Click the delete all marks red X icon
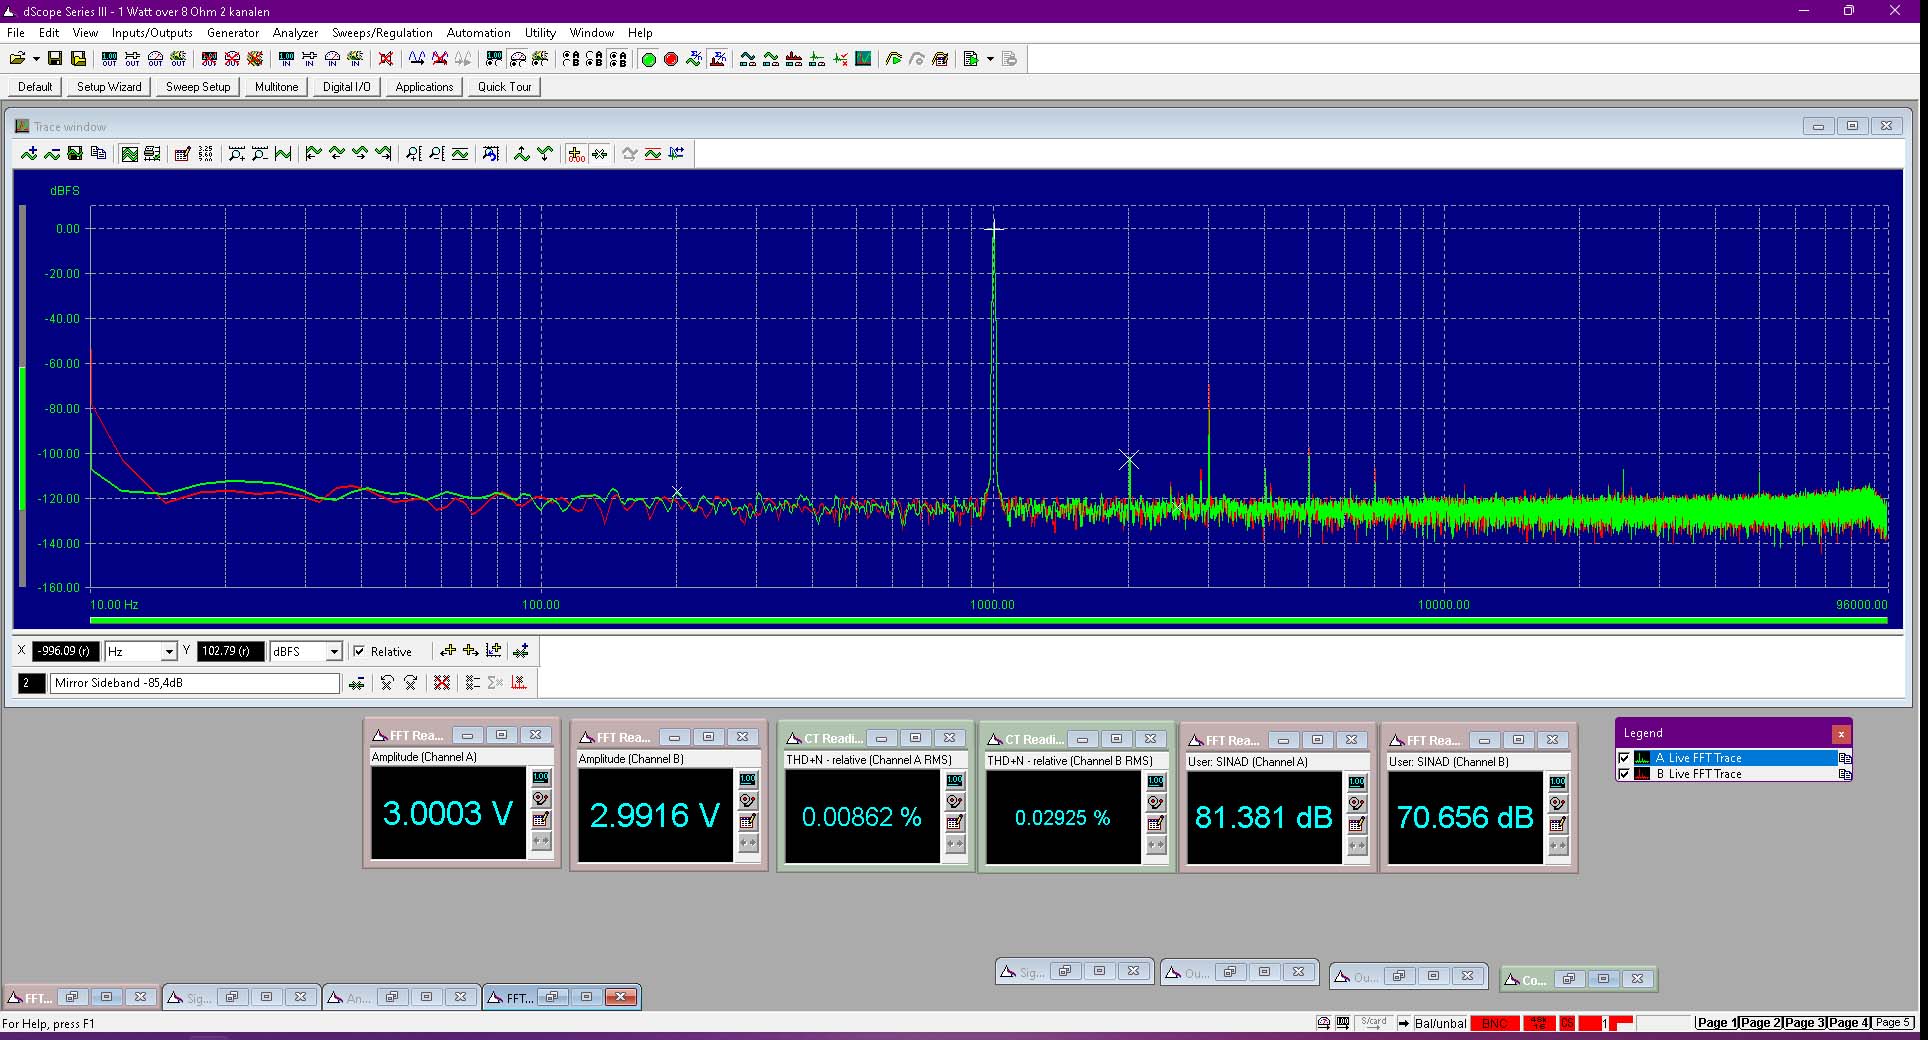This screenshot has width=1928, height=1040. tap(441, 682)
